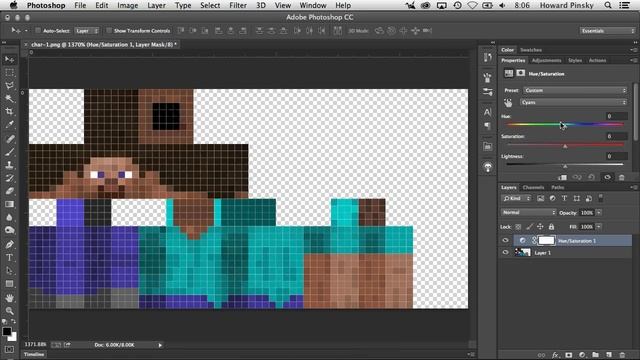Image resolution: width=640 pixels, height=360 pixels.
Task: Switch to the Swatches tab
Action: [x=531, y=50]
